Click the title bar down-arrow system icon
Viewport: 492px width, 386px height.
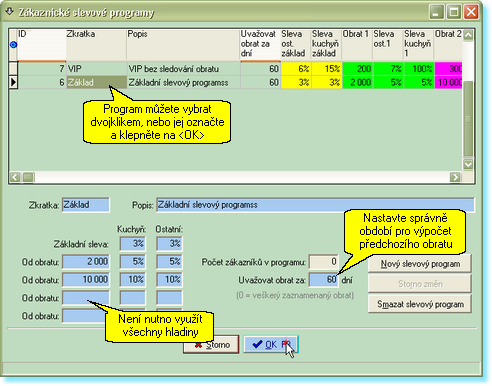click(x=9, y=12)
